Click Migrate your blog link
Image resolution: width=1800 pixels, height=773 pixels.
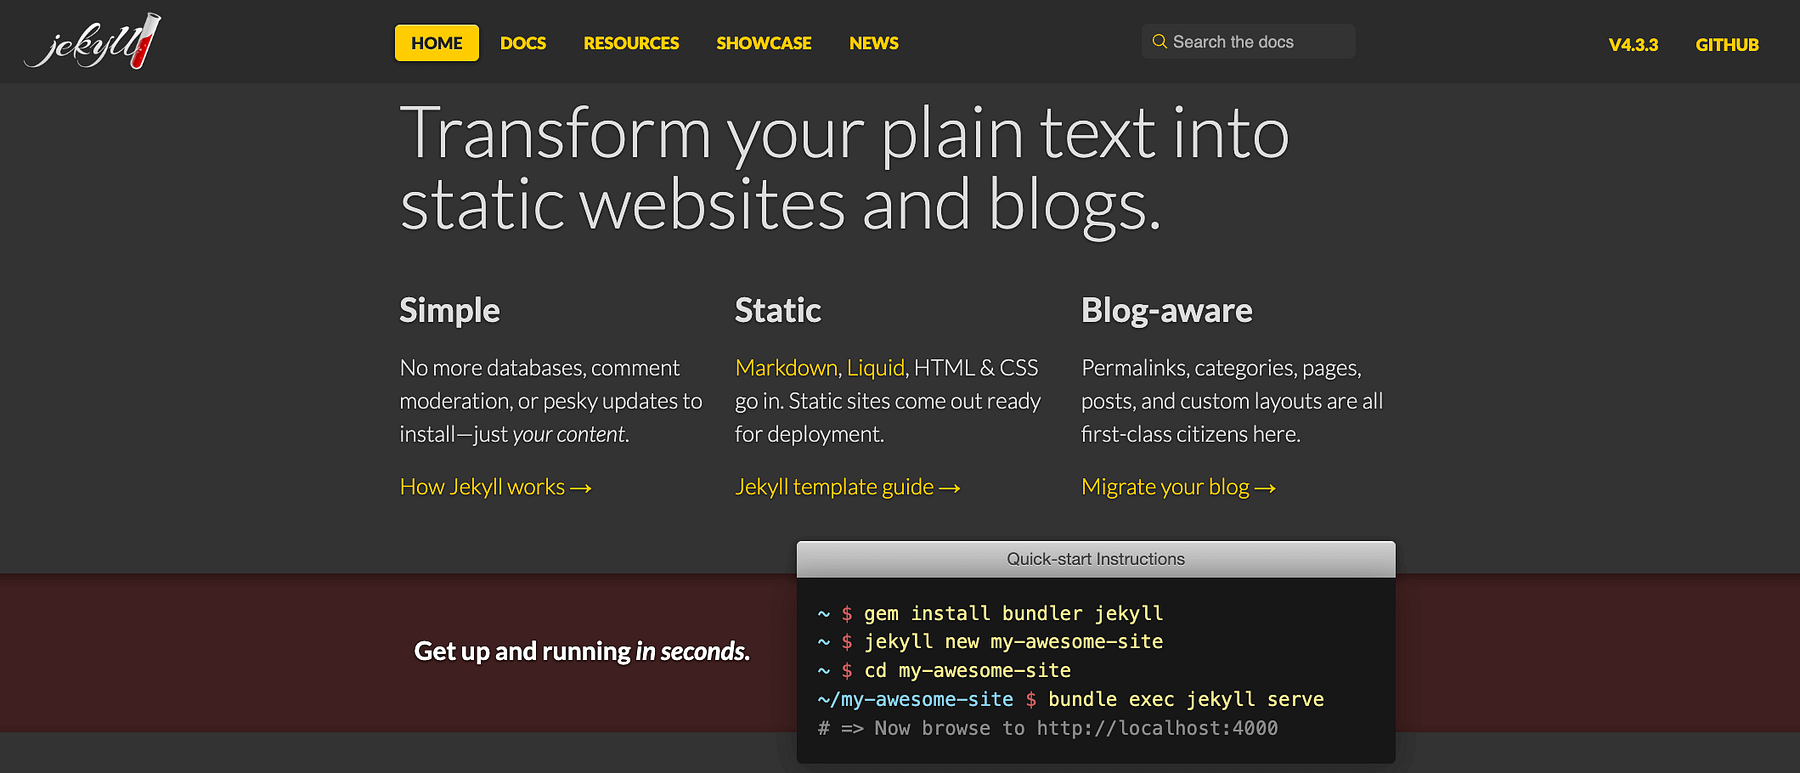[x=1178, y=487]
